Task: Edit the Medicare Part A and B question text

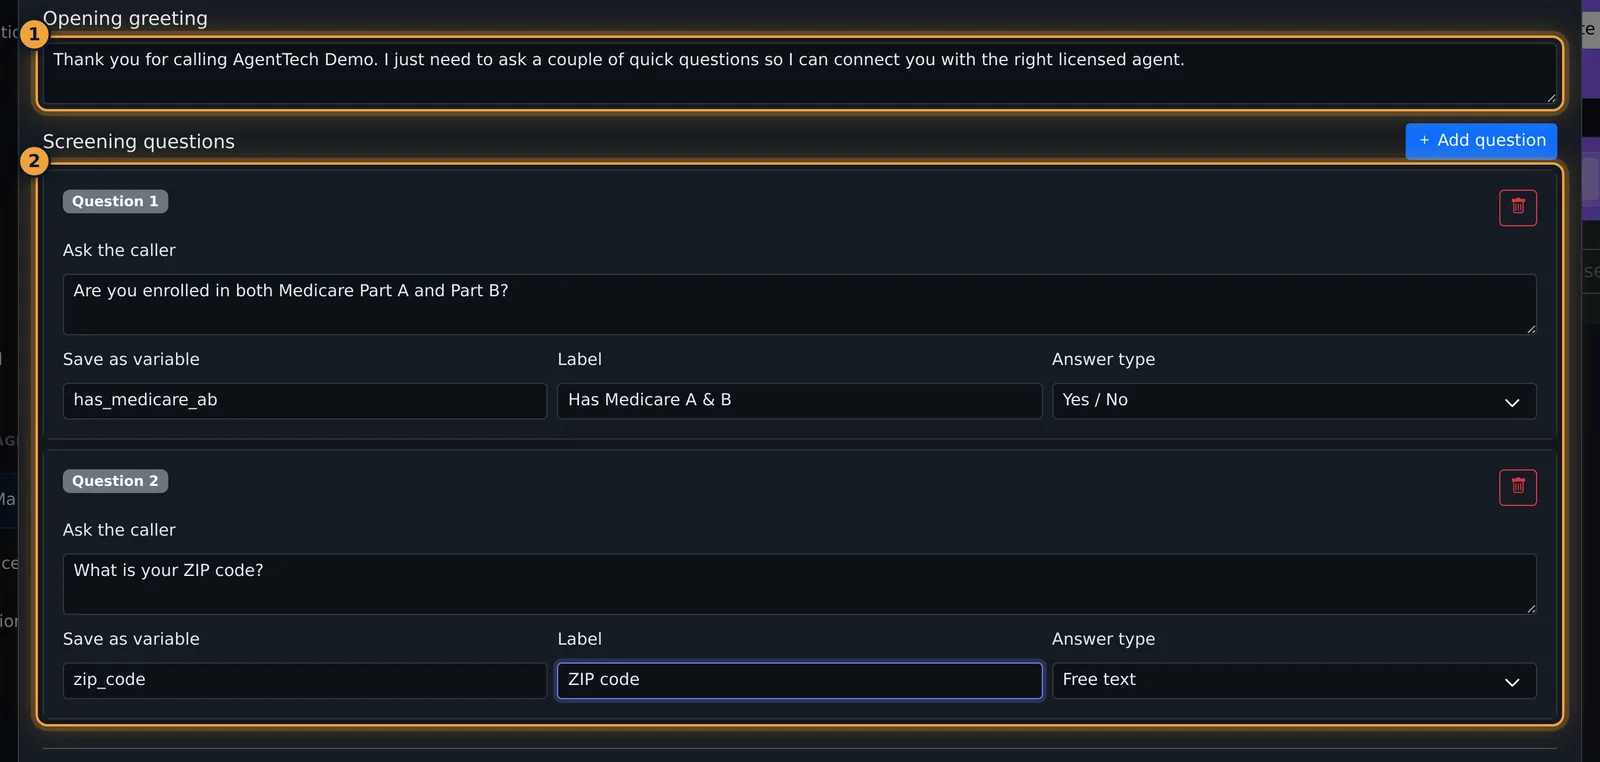Action: tap(799, 304)
